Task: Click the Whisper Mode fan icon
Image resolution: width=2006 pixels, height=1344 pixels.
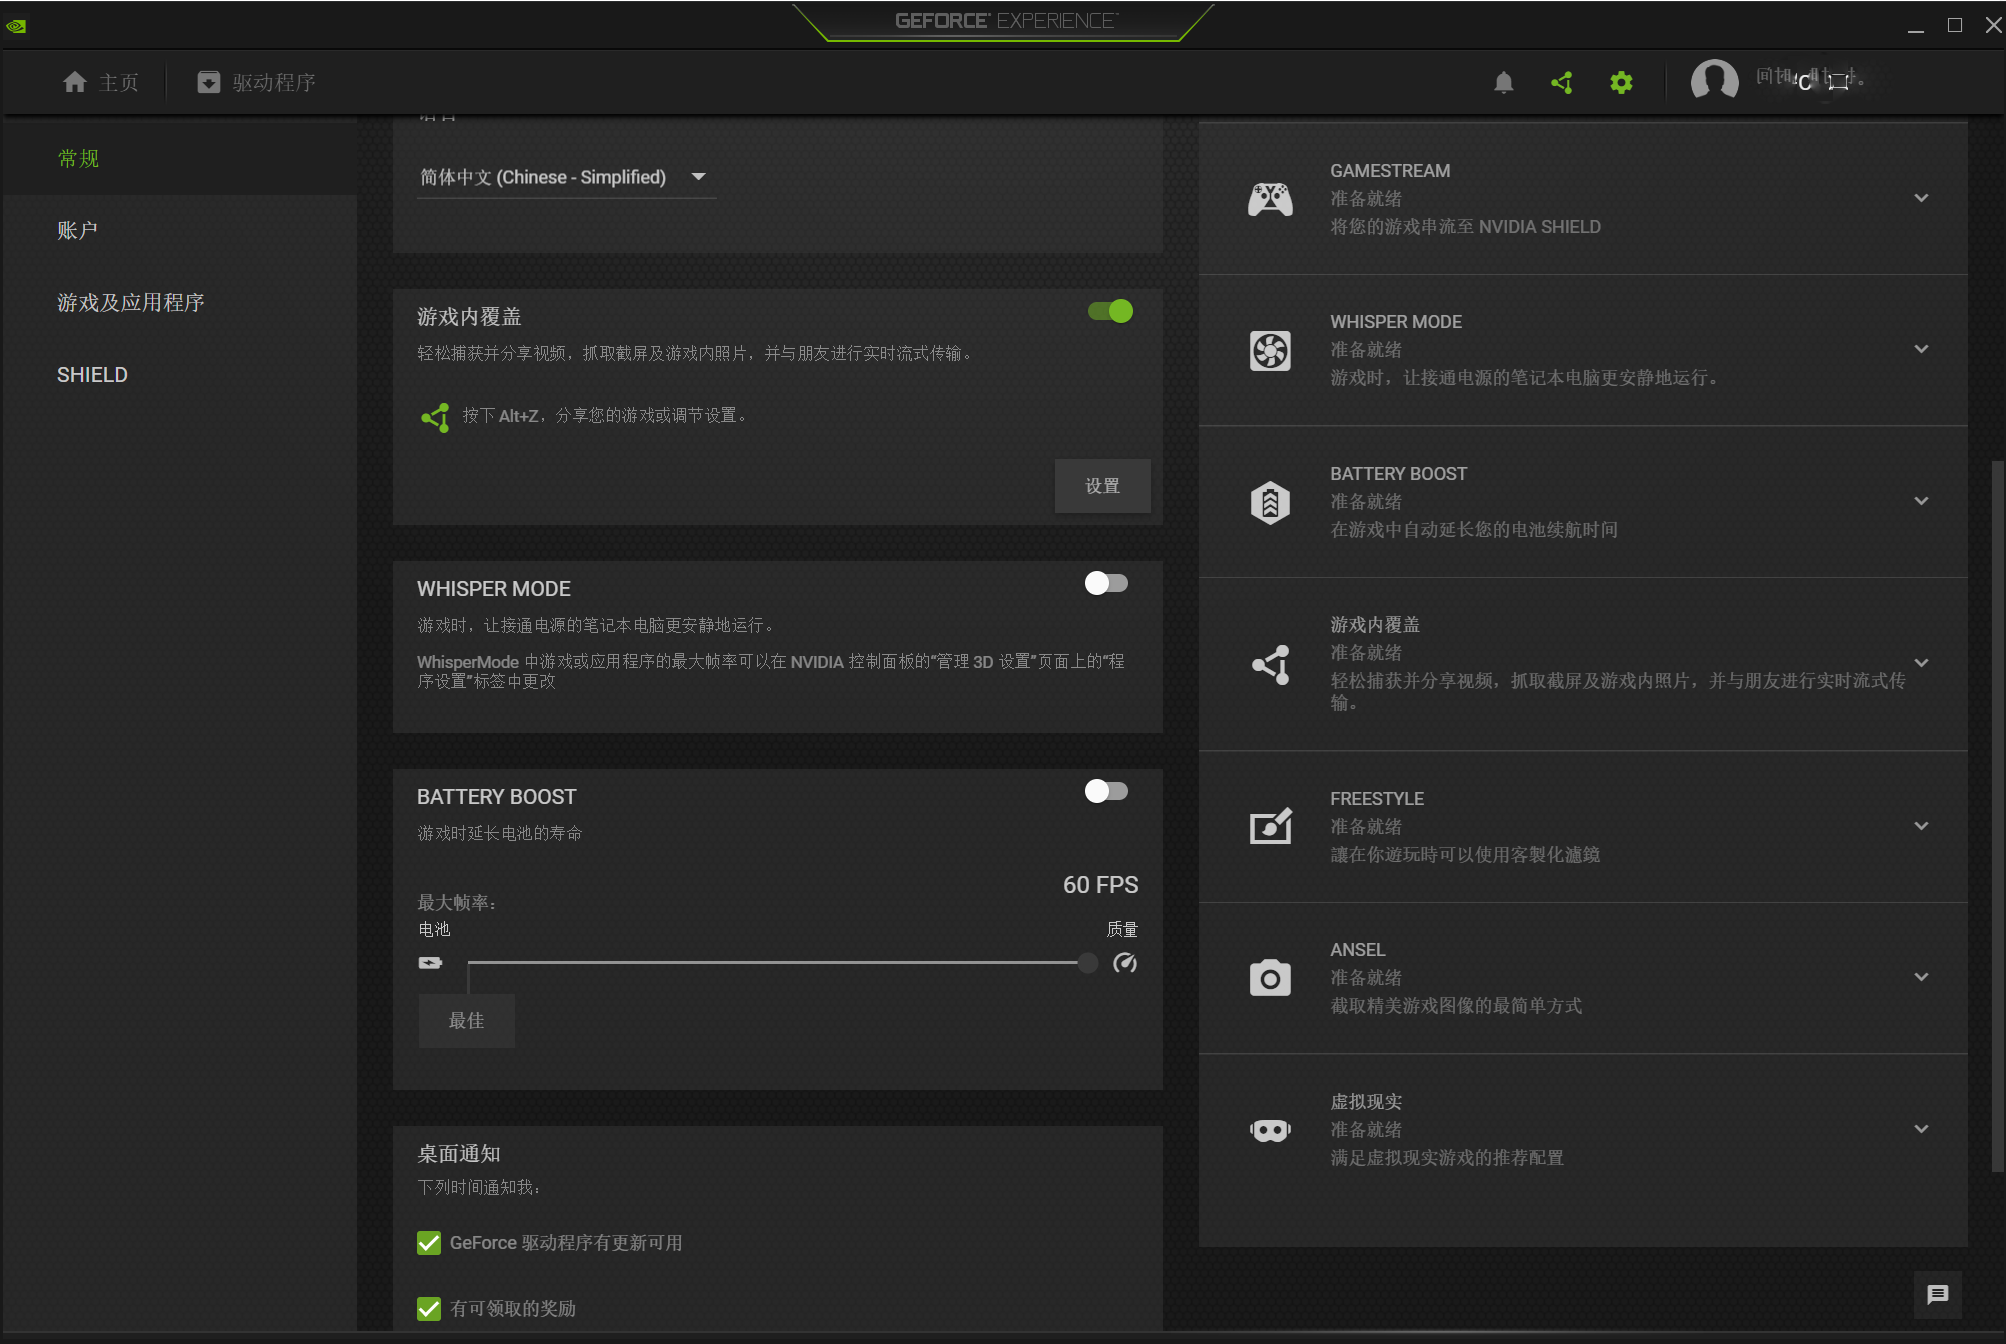Action: click(1270, 350)
